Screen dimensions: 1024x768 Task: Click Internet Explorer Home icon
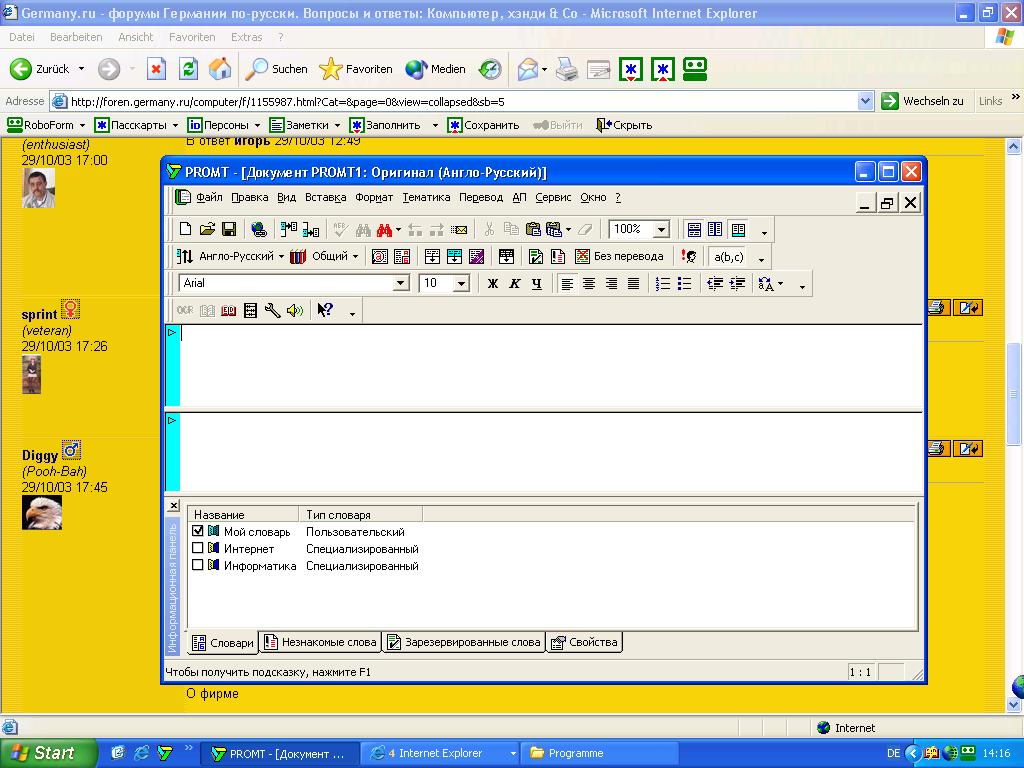tap(220, 69)
